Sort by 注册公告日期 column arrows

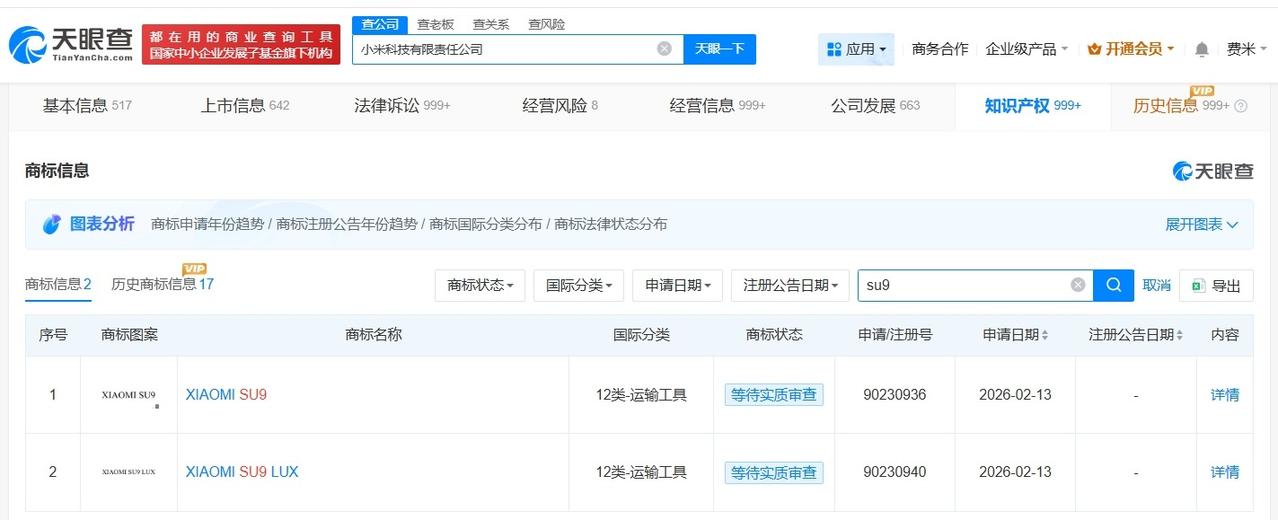click(1179, 336)
